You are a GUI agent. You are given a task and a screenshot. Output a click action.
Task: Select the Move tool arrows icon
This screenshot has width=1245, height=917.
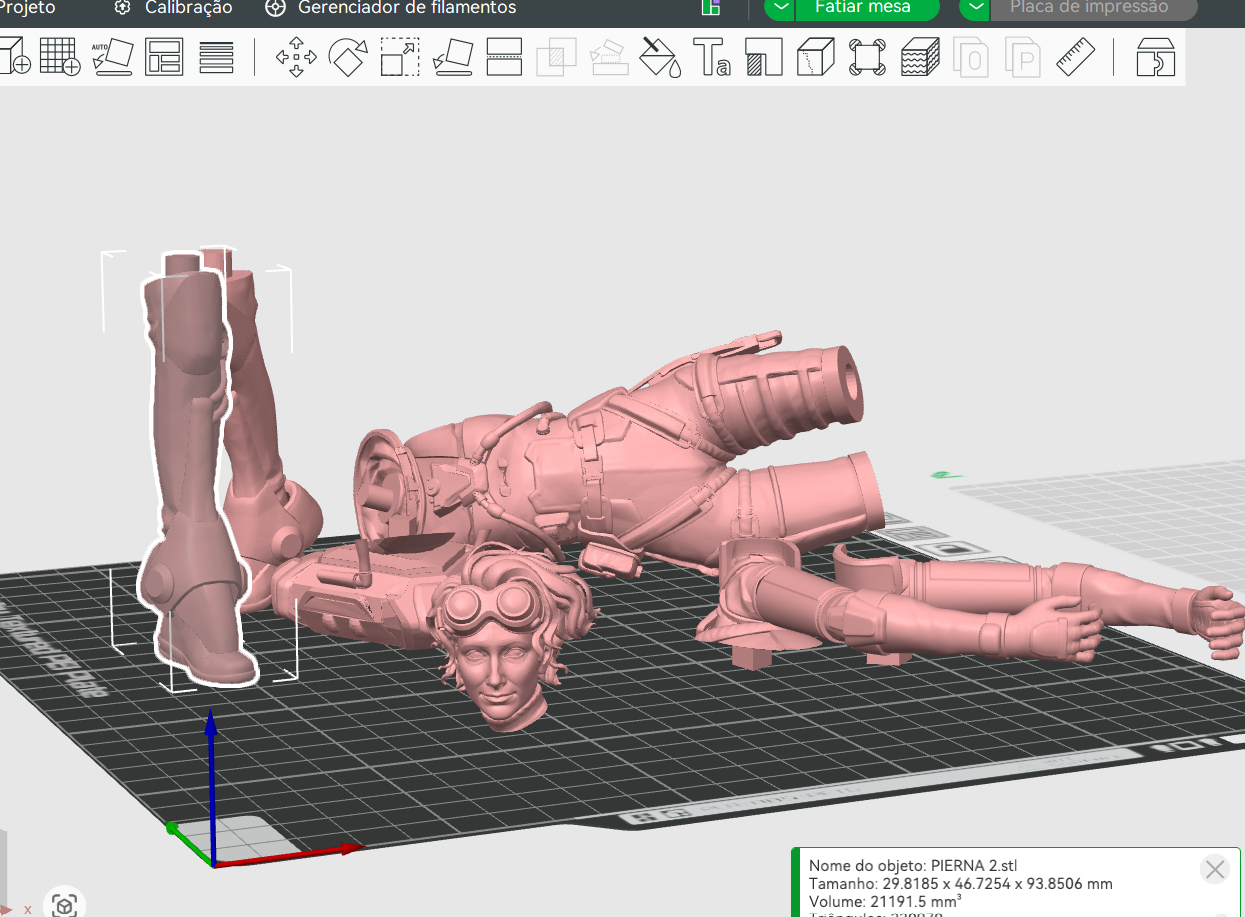coord(296,57)
